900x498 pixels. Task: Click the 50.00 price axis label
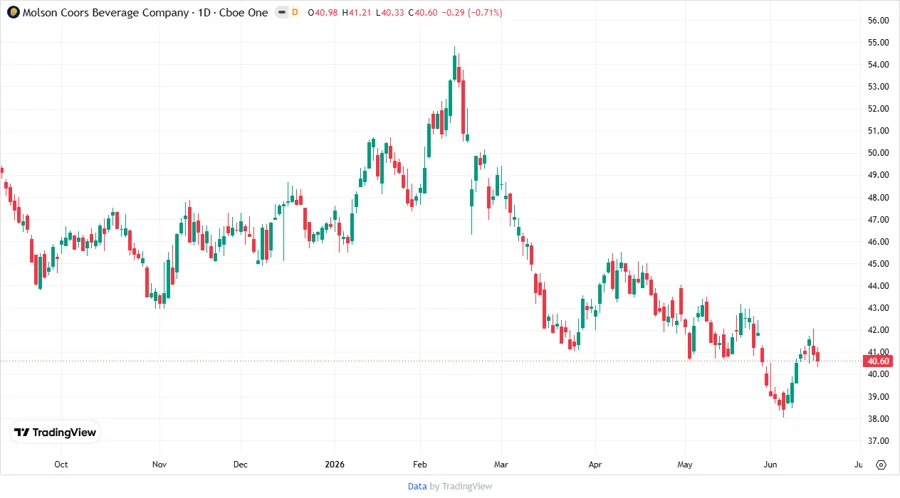(x=878, y=153)
